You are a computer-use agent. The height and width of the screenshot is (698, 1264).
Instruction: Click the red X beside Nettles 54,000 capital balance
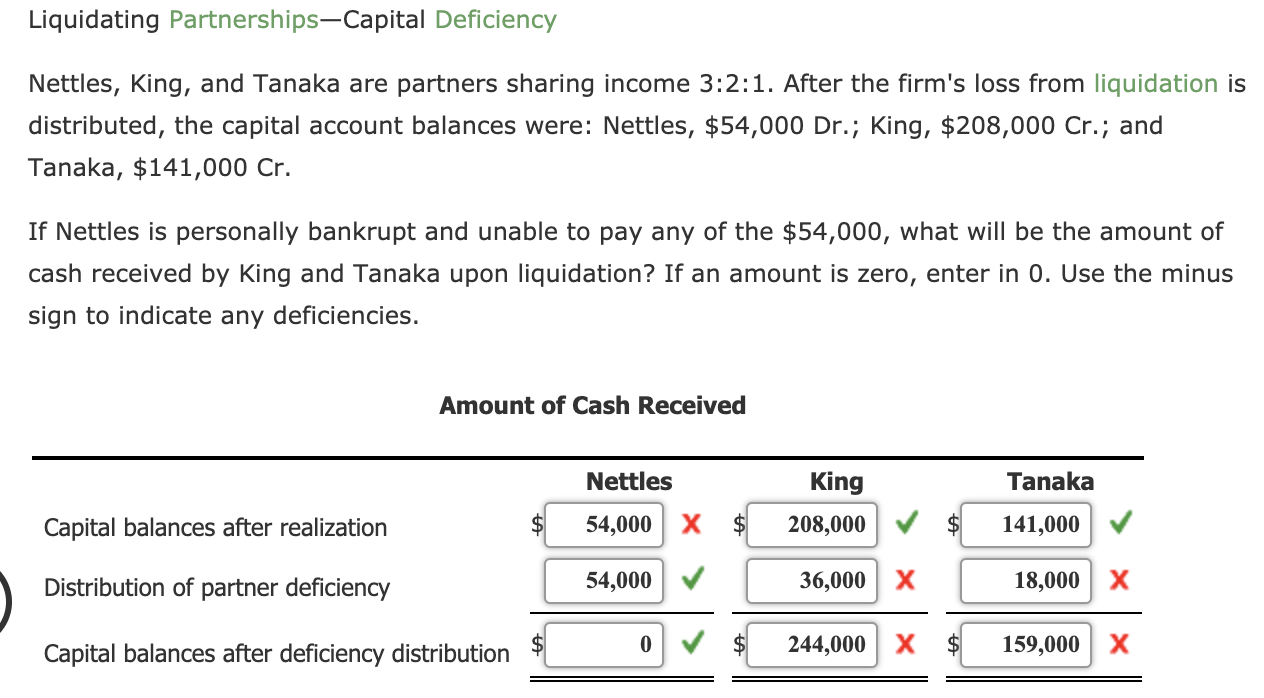(x=690, y=524)
